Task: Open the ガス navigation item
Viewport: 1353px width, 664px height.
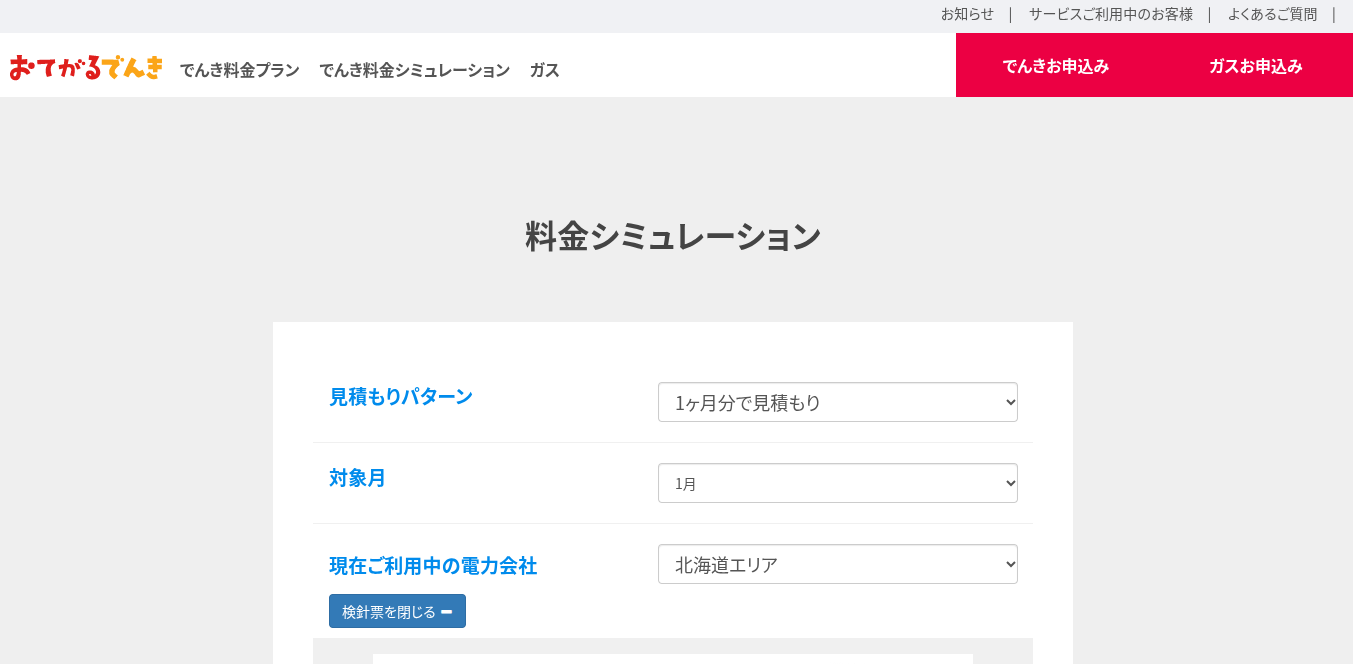Action: tap(544, 70)
